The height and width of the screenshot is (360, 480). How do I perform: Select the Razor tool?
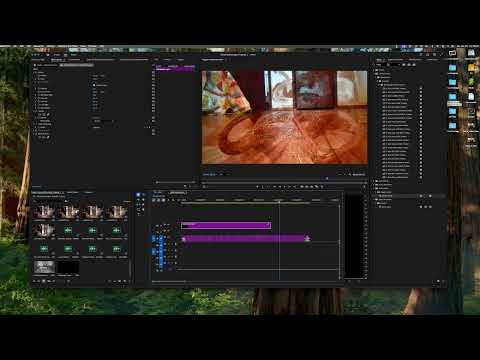tap(144, 200)
